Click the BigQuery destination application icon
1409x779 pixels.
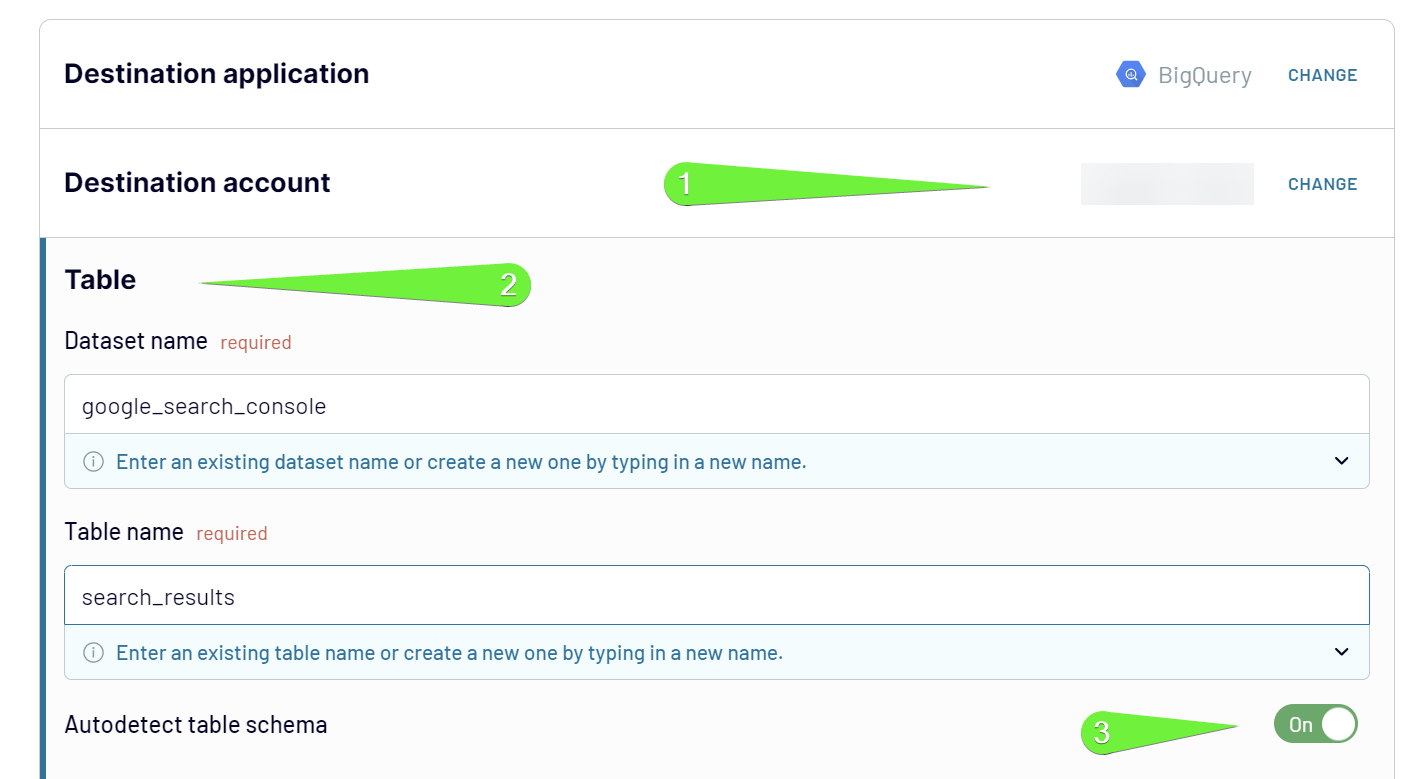tap(1129, 74)
